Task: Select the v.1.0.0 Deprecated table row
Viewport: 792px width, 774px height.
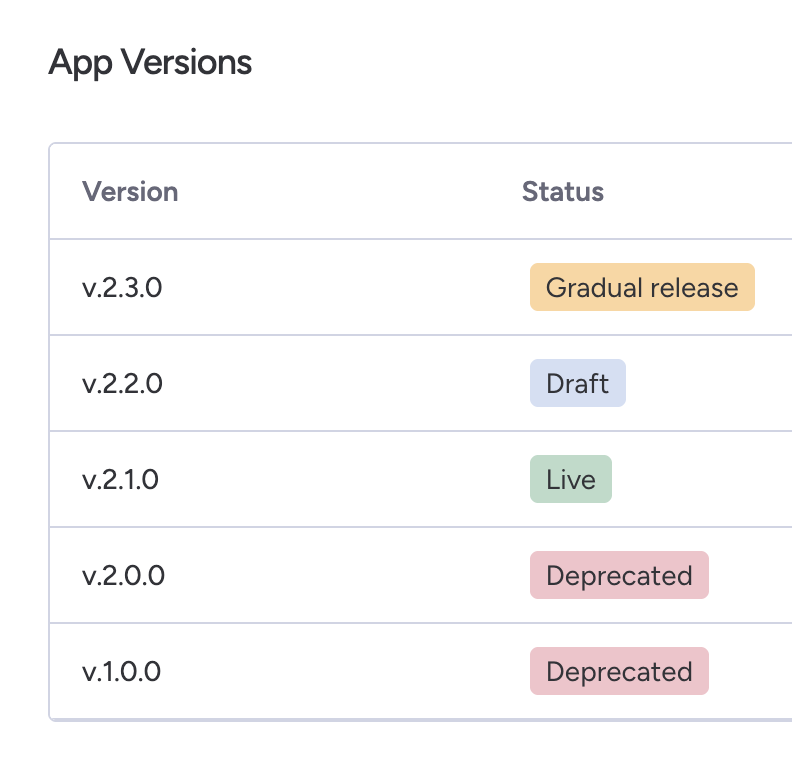Action: tap(421, 671)
